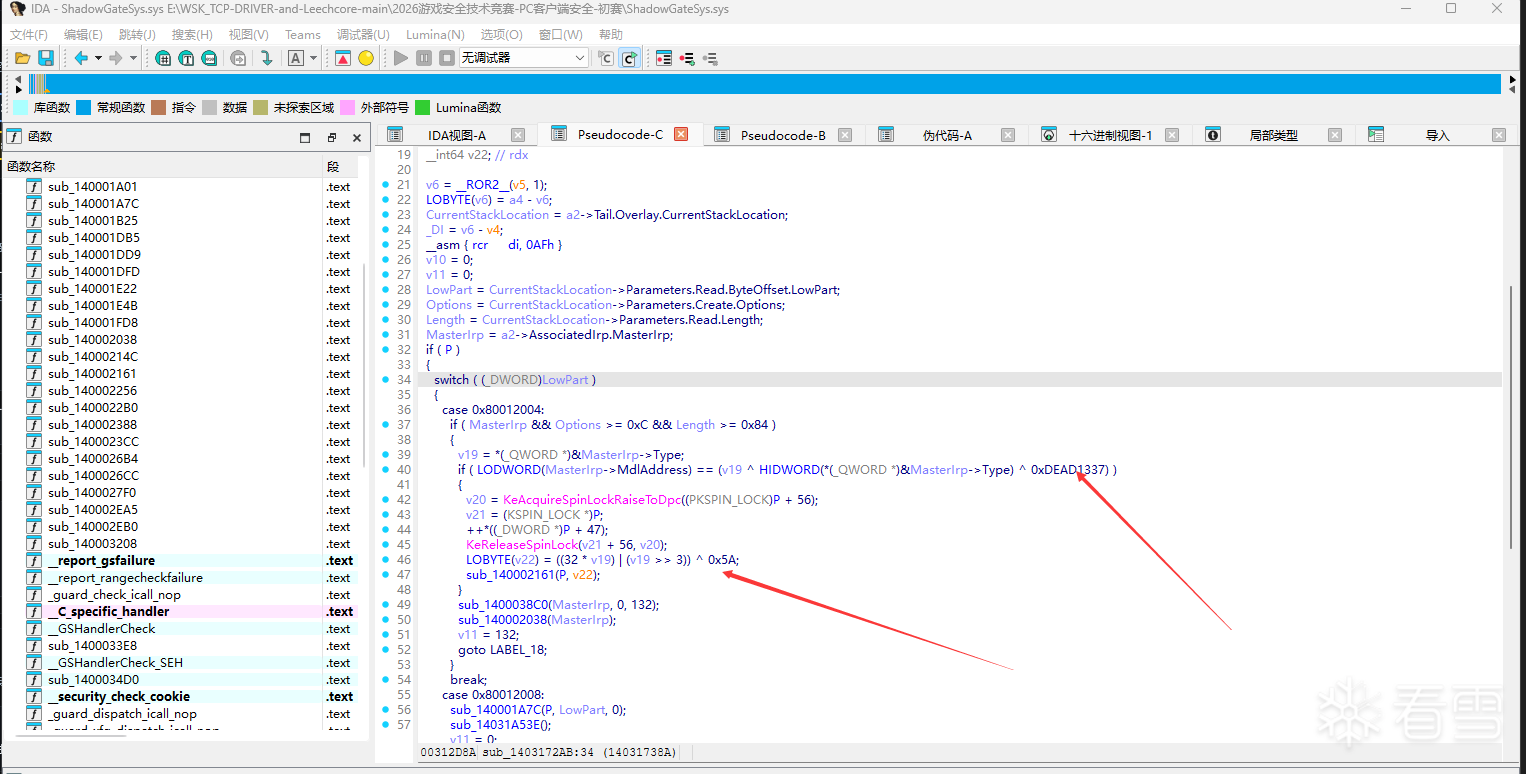Click the hex view toolbar icon with # symbol
Image resolution: width=1526 pixels, height=774 pixels.
(164, 58)
